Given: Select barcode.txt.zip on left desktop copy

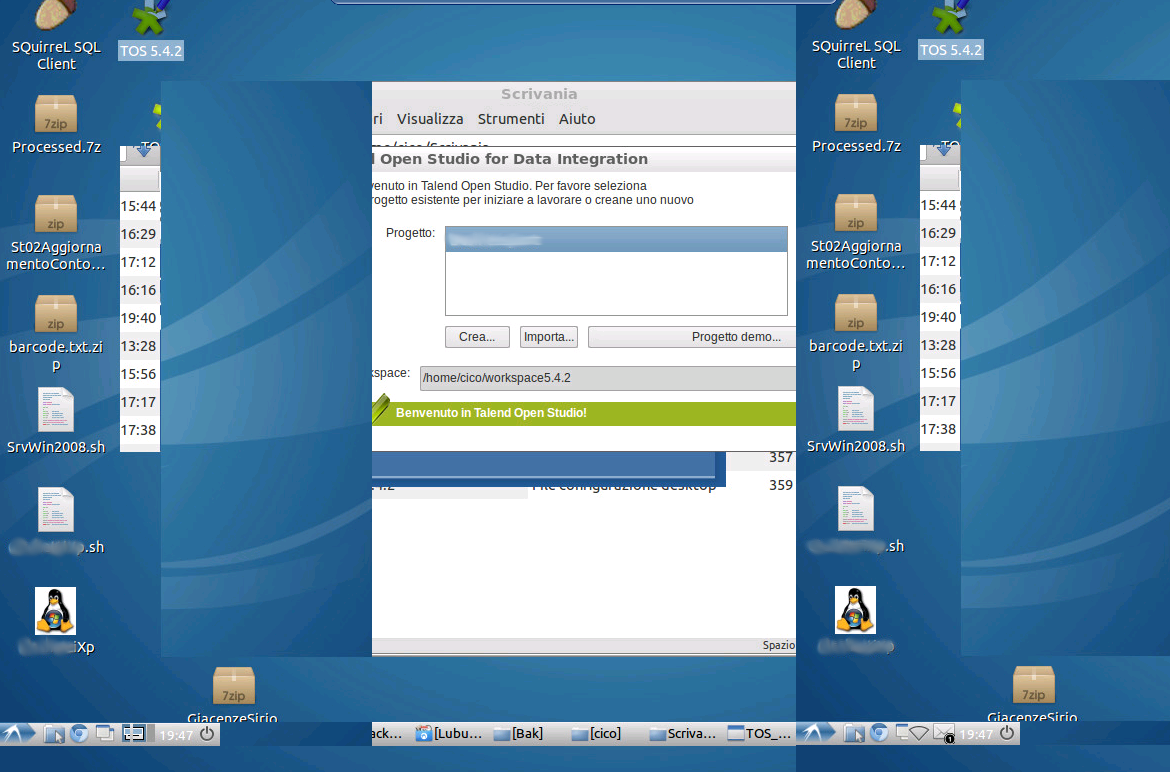Looking at the screenshot, I should coord(56,333).
